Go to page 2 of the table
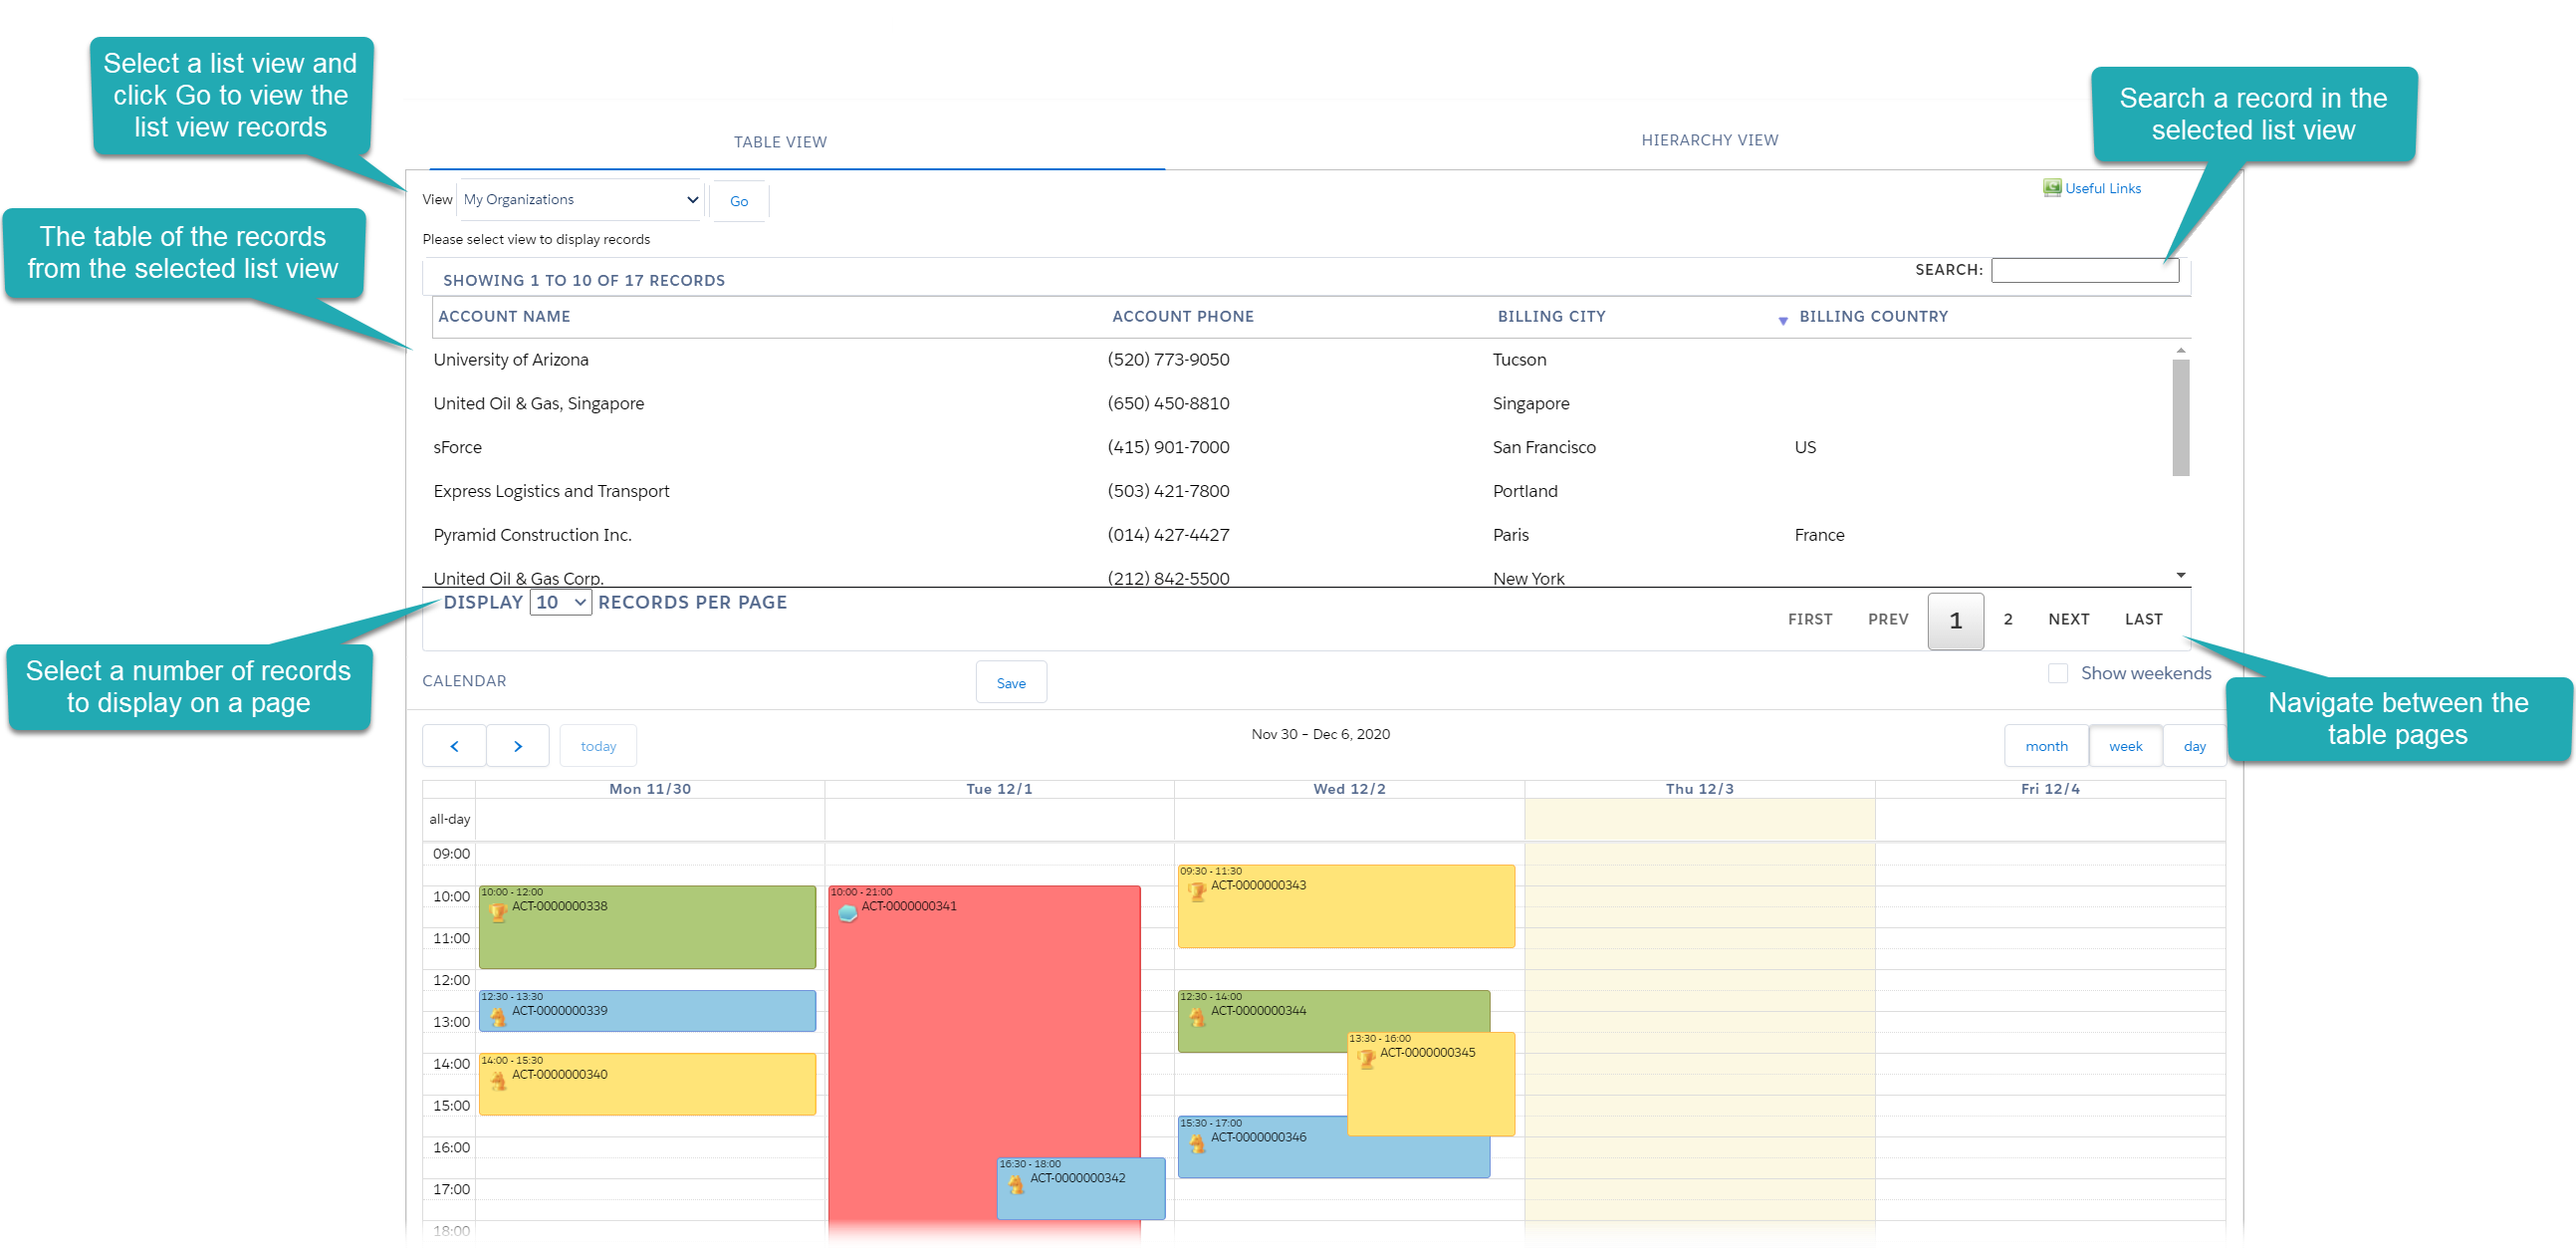Screen dimensions: 2576x1249 pos(2008,620)
